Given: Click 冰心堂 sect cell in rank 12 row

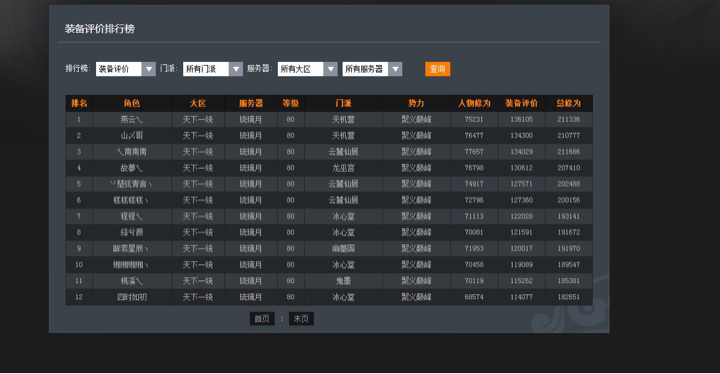Looking at the screenshot, I should click(343, 297).
